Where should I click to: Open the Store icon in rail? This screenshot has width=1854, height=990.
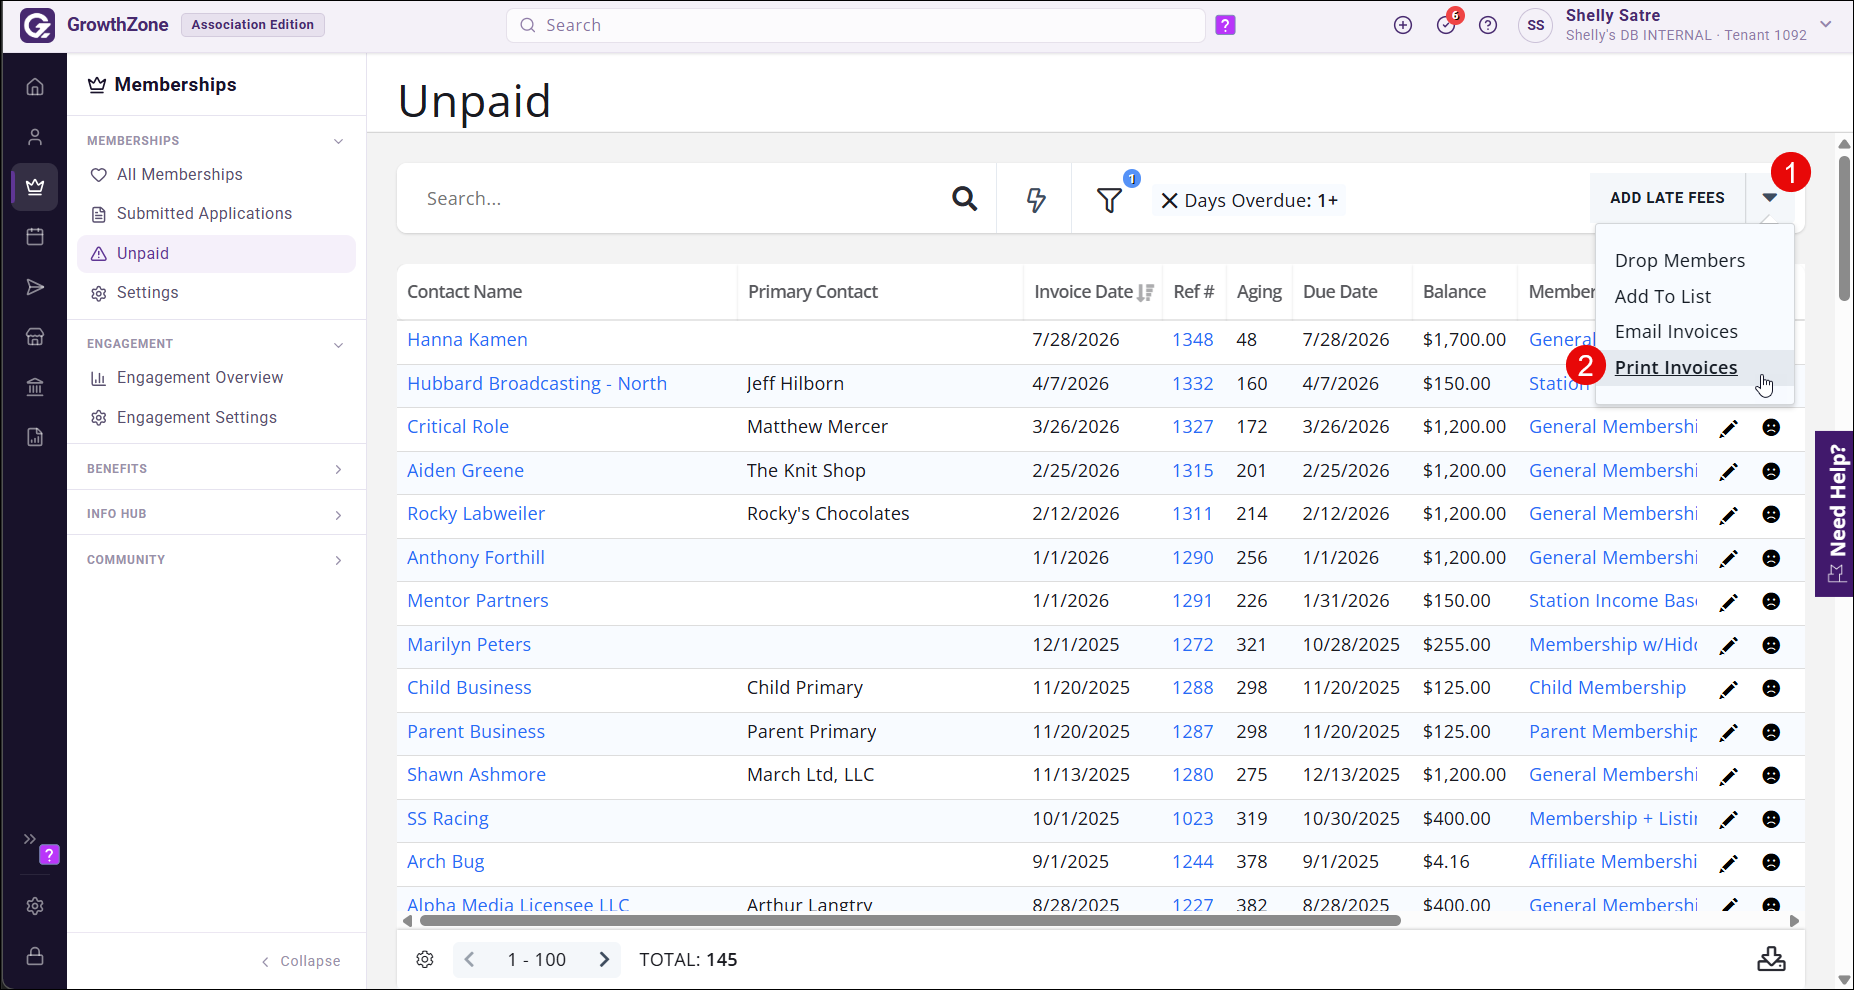35,337
